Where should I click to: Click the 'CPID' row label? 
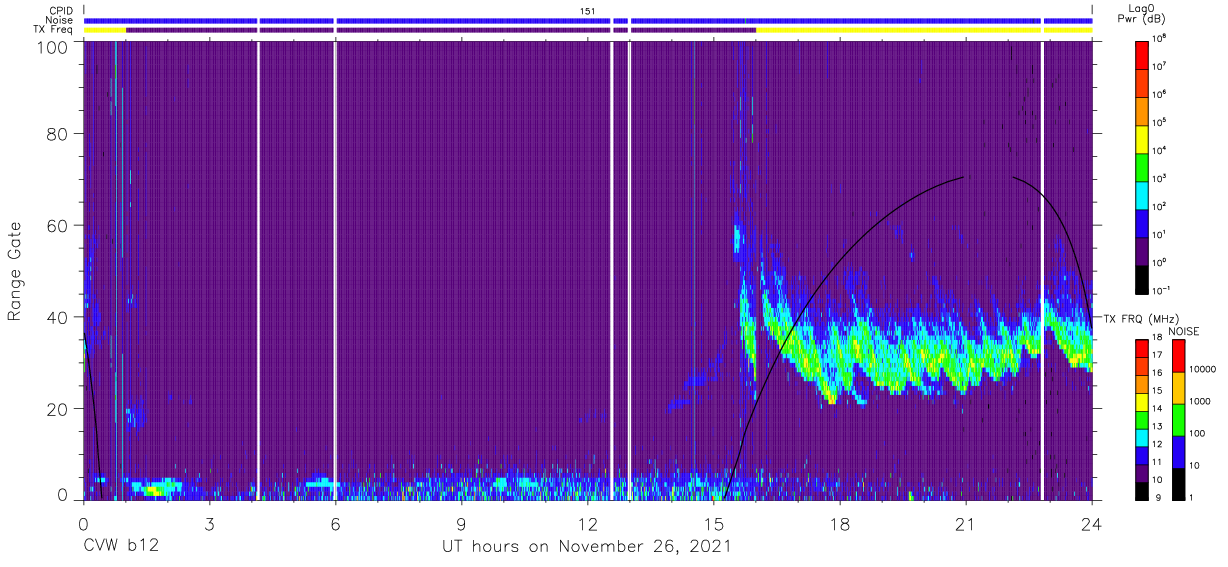60,10
